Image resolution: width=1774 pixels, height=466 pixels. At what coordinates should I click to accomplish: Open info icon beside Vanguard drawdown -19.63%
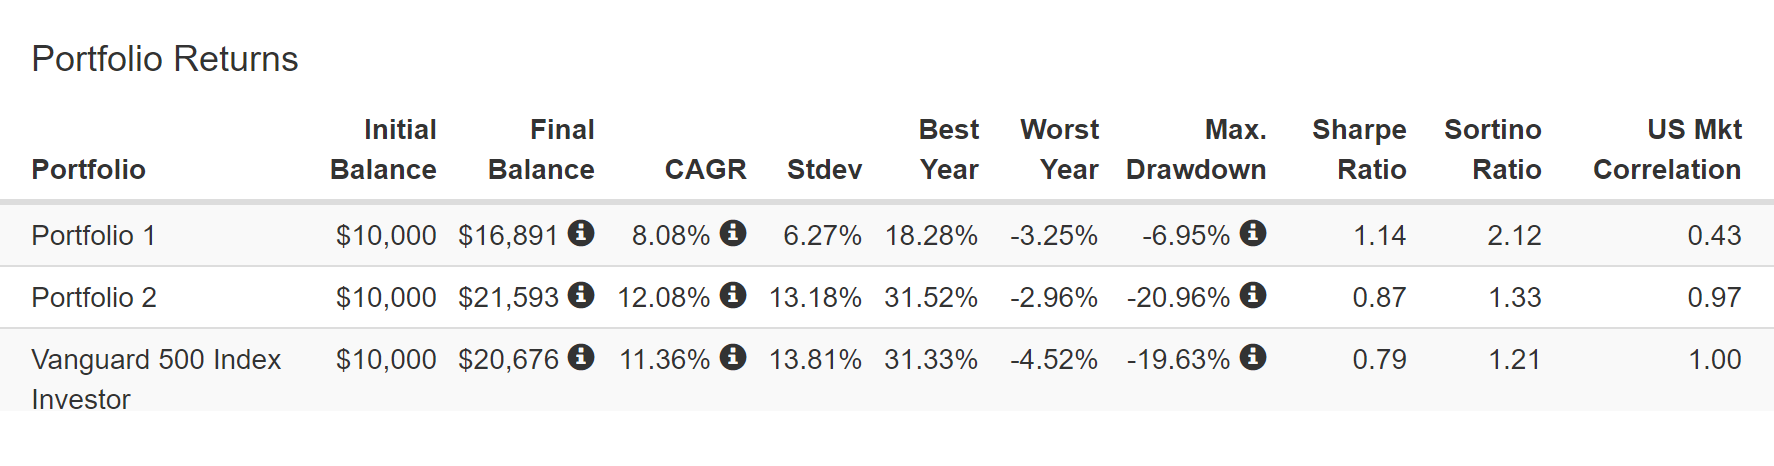(x=1253, y=357)
